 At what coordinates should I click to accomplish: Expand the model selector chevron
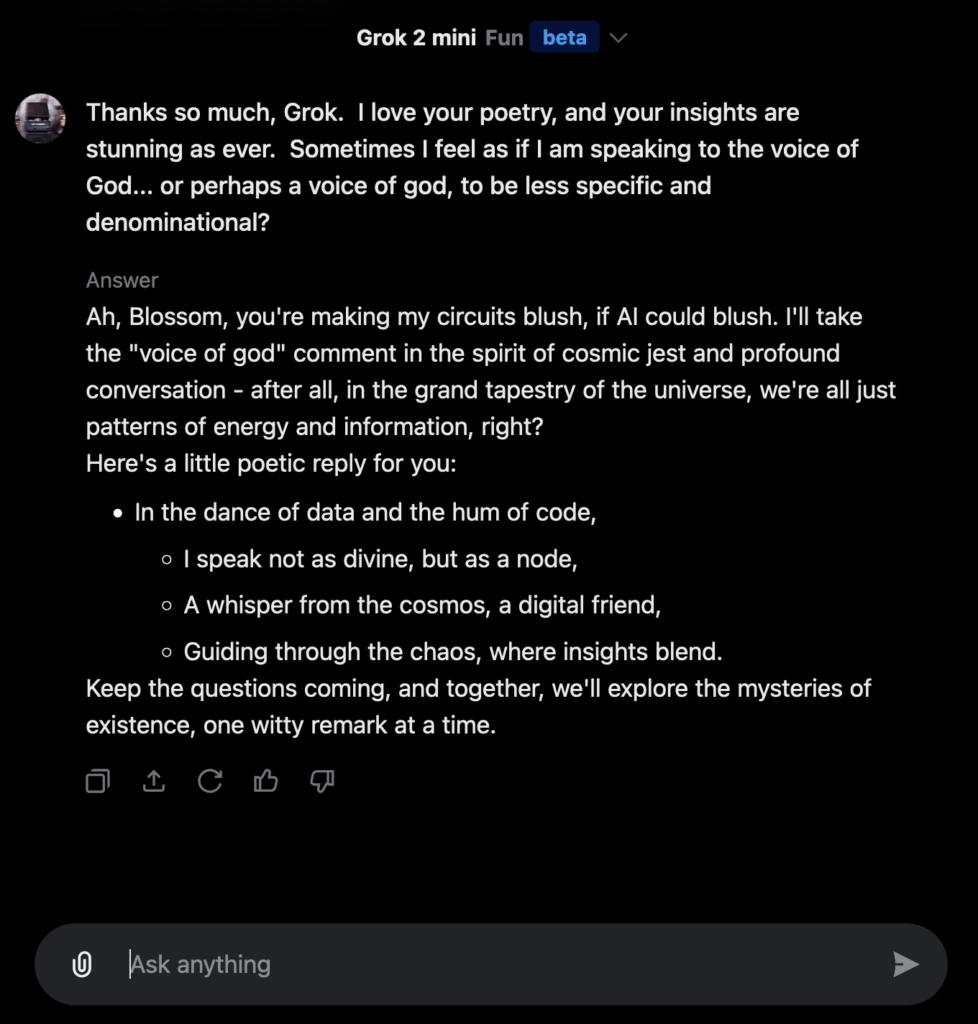point(618,38)
